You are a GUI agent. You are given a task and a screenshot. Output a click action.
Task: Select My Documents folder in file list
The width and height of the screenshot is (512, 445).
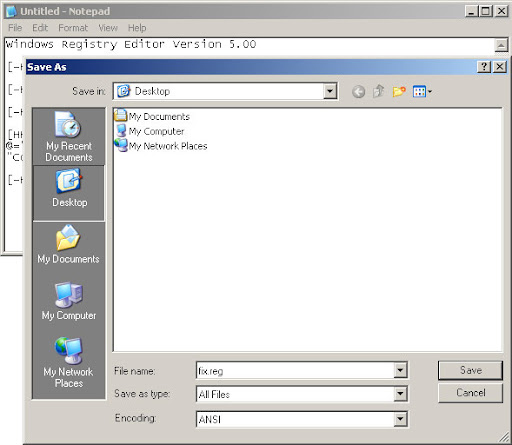point(152,116)
